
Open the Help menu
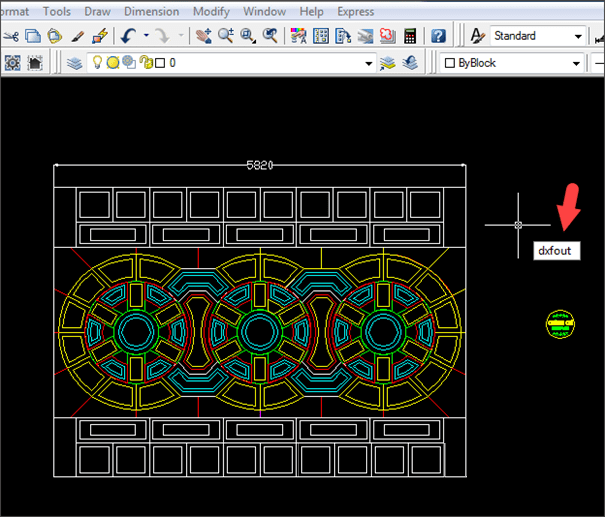click(312, 12)
